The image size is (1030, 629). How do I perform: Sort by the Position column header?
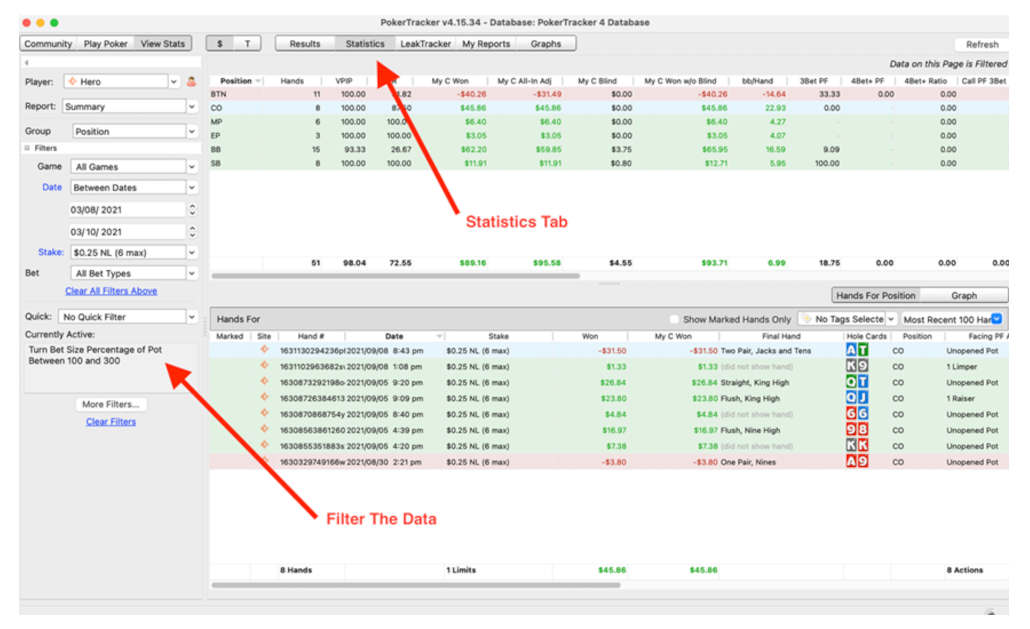tap(236, 81)
